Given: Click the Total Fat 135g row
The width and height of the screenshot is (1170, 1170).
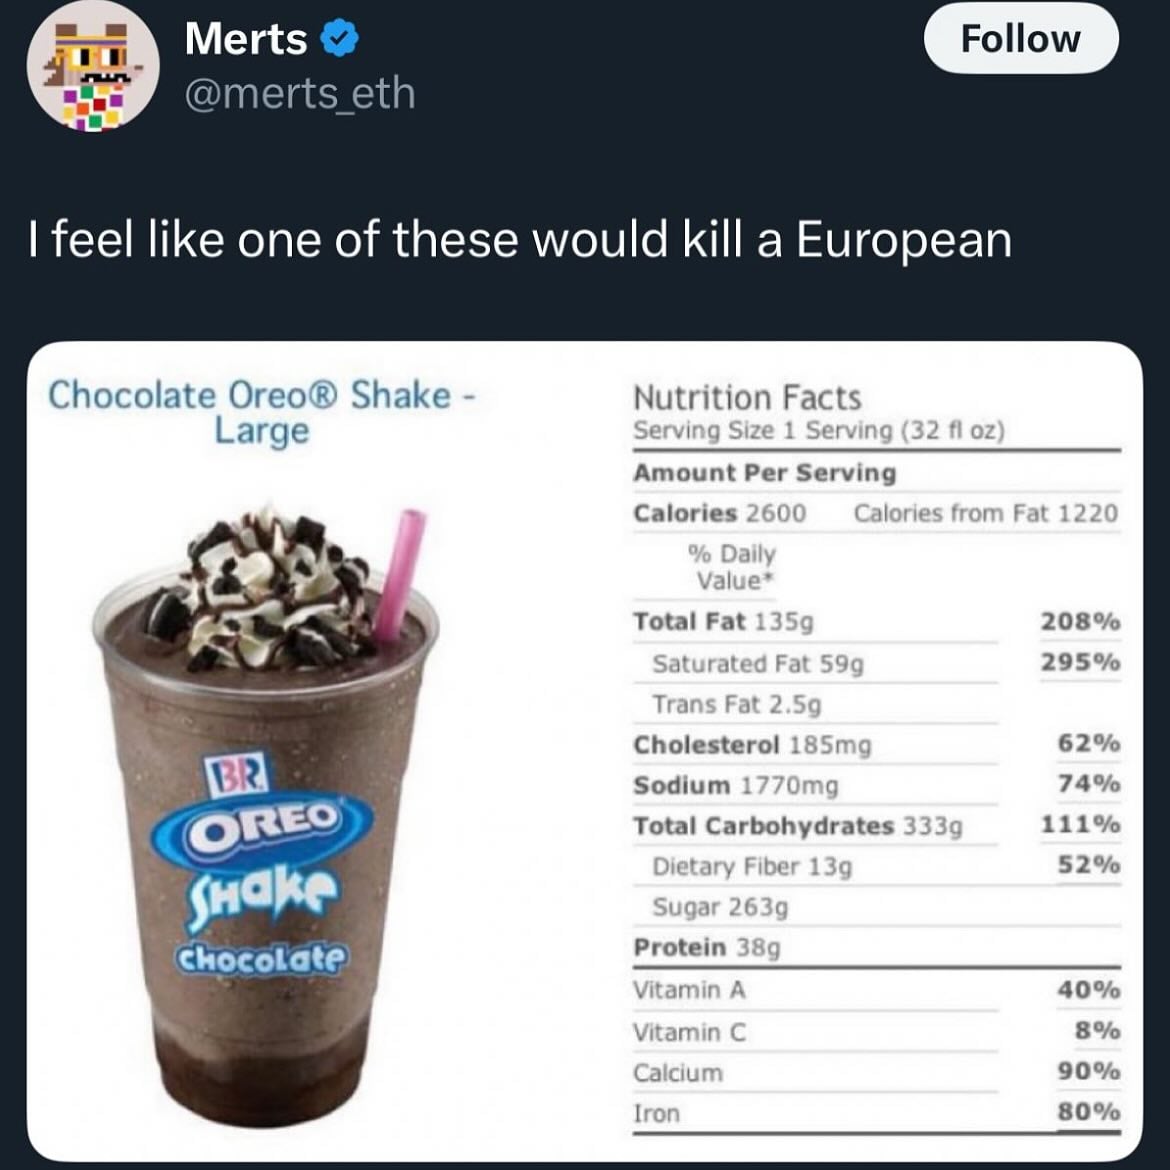Looking at the screenshot, I should click(x=723, y=621).
